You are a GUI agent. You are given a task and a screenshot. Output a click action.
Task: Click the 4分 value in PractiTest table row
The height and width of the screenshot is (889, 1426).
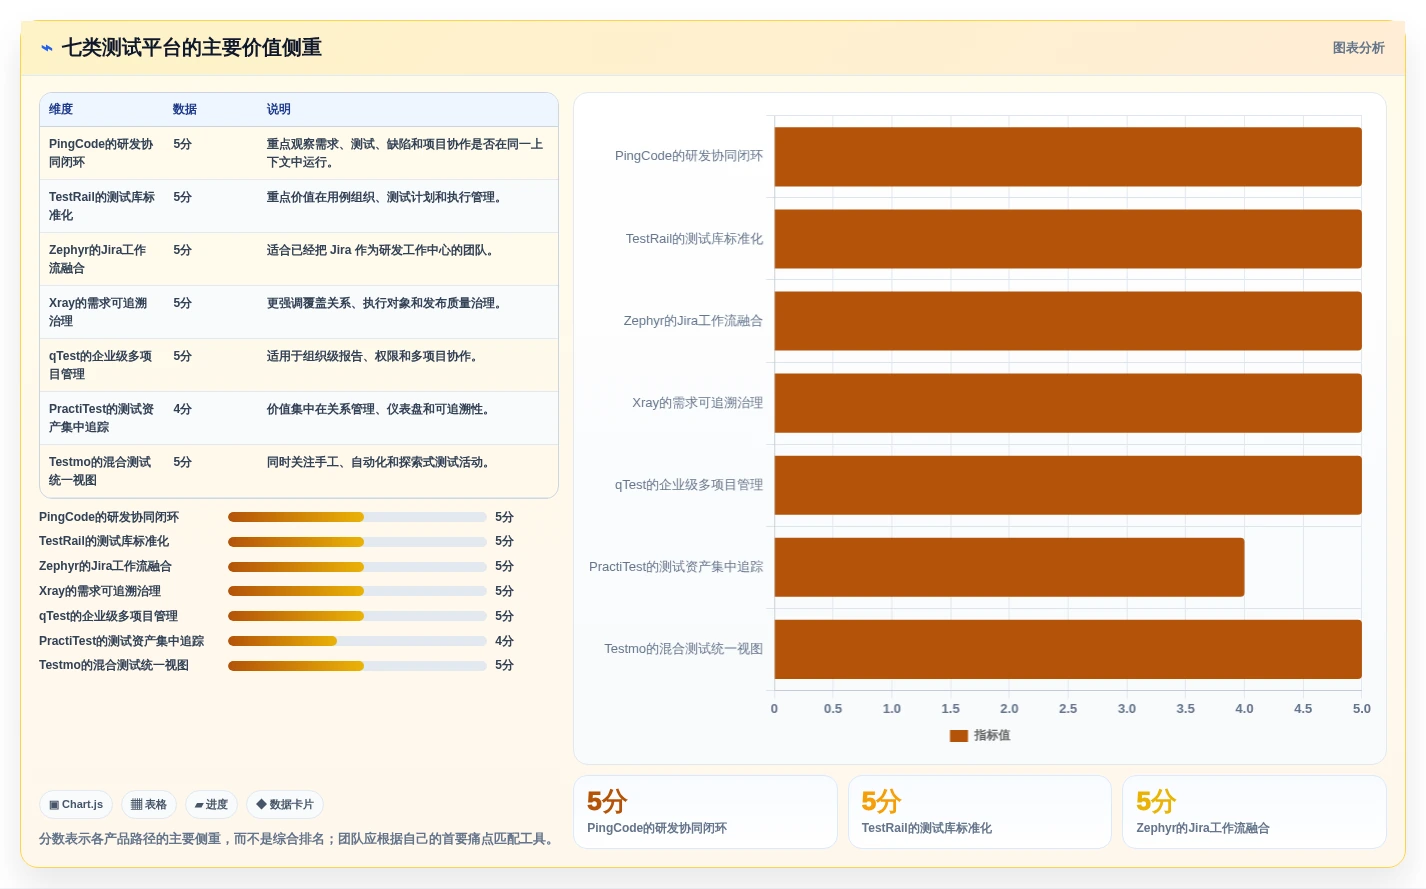click(x=182, y=409)
